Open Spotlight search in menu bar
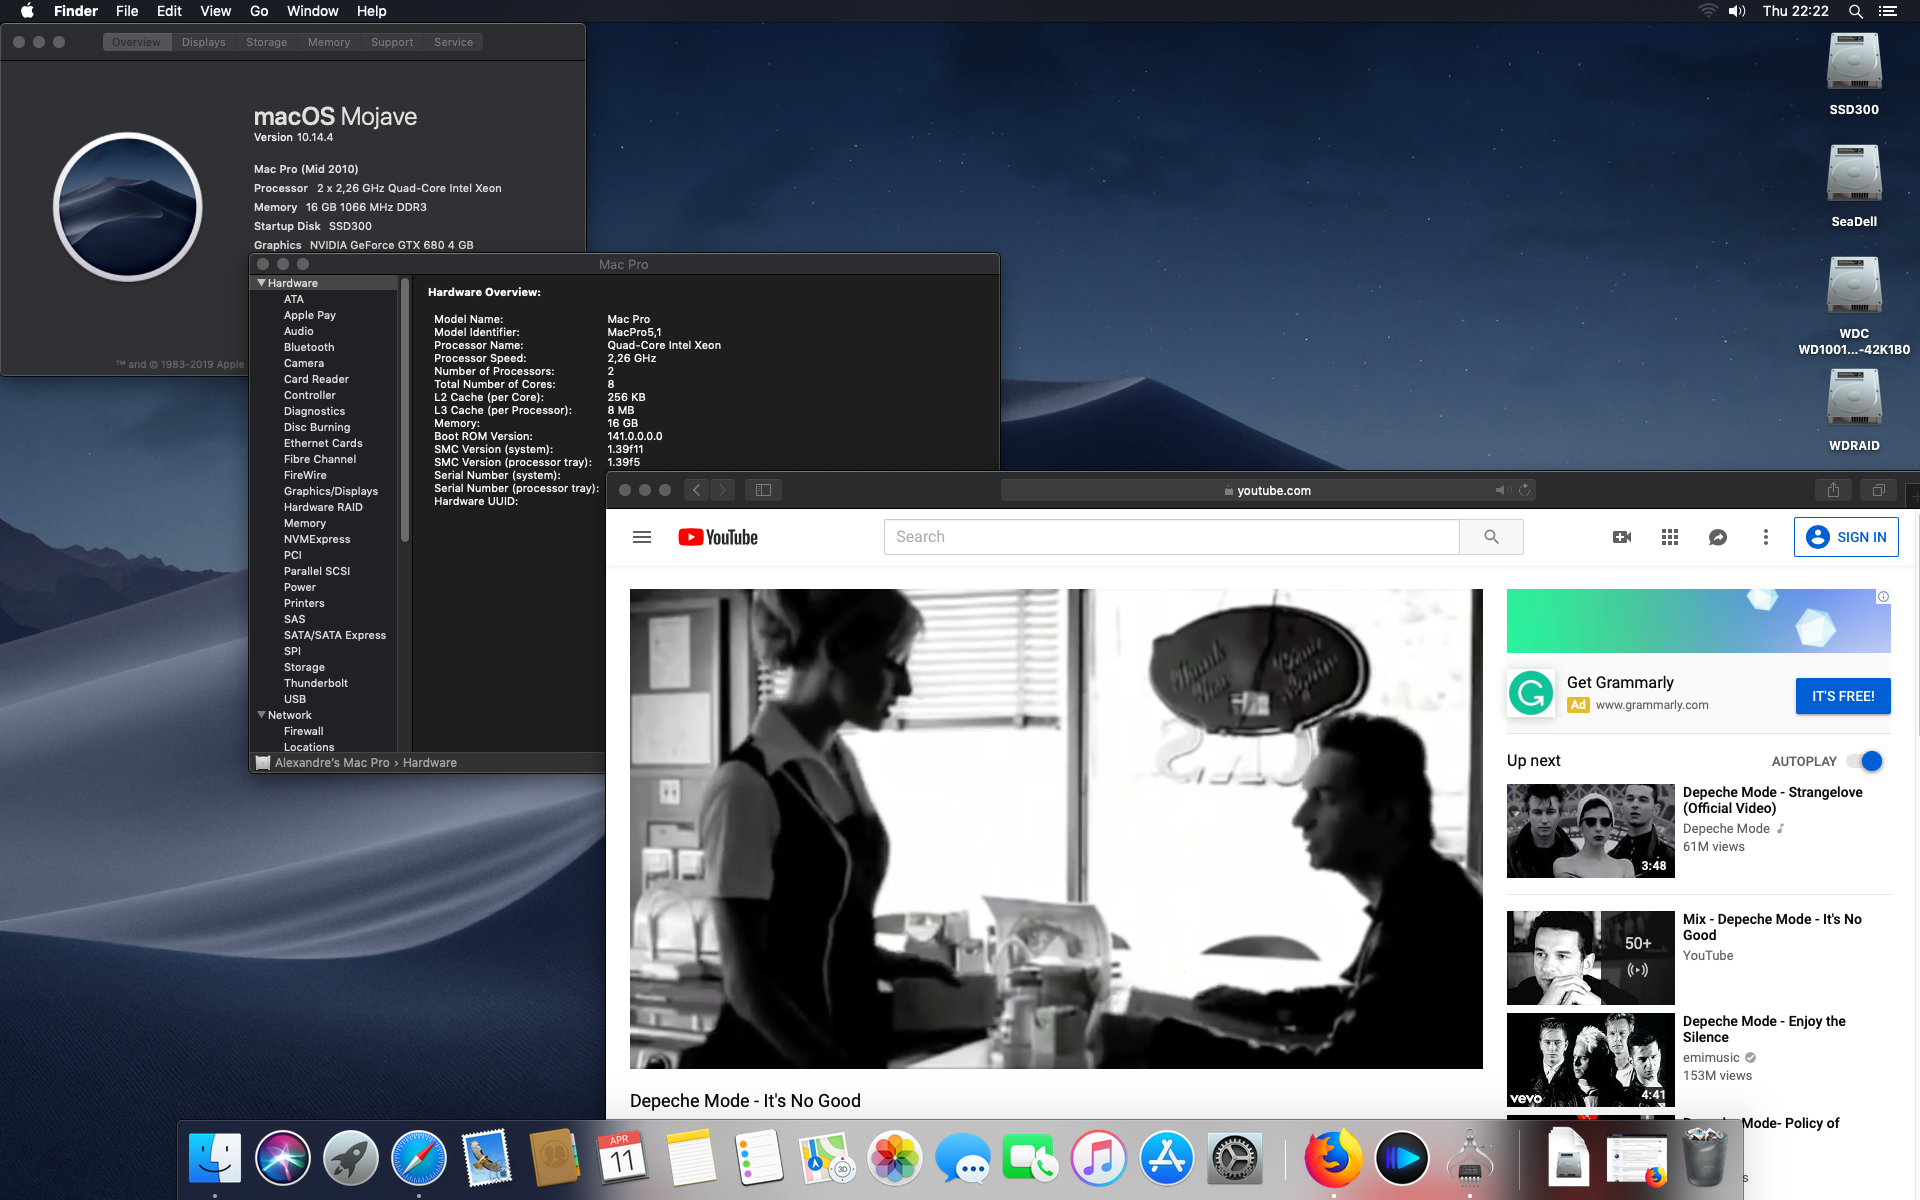 pyautogui.click(x=1855, y=11)
